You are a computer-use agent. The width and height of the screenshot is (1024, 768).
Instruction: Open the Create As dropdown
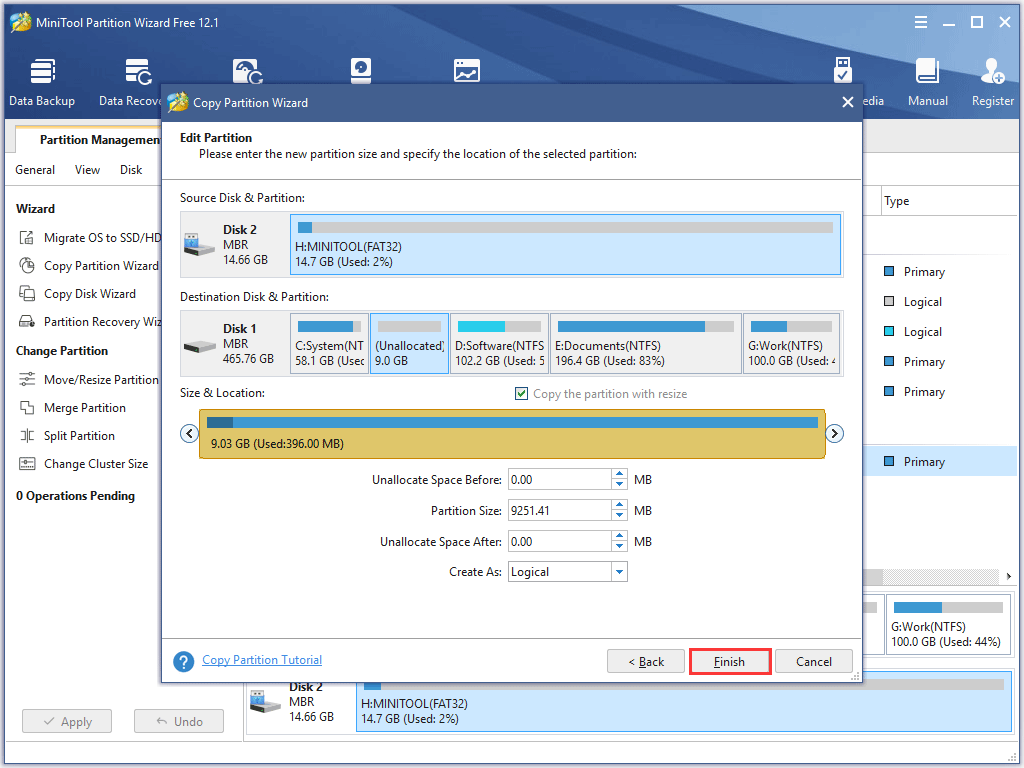pos(619,572)
